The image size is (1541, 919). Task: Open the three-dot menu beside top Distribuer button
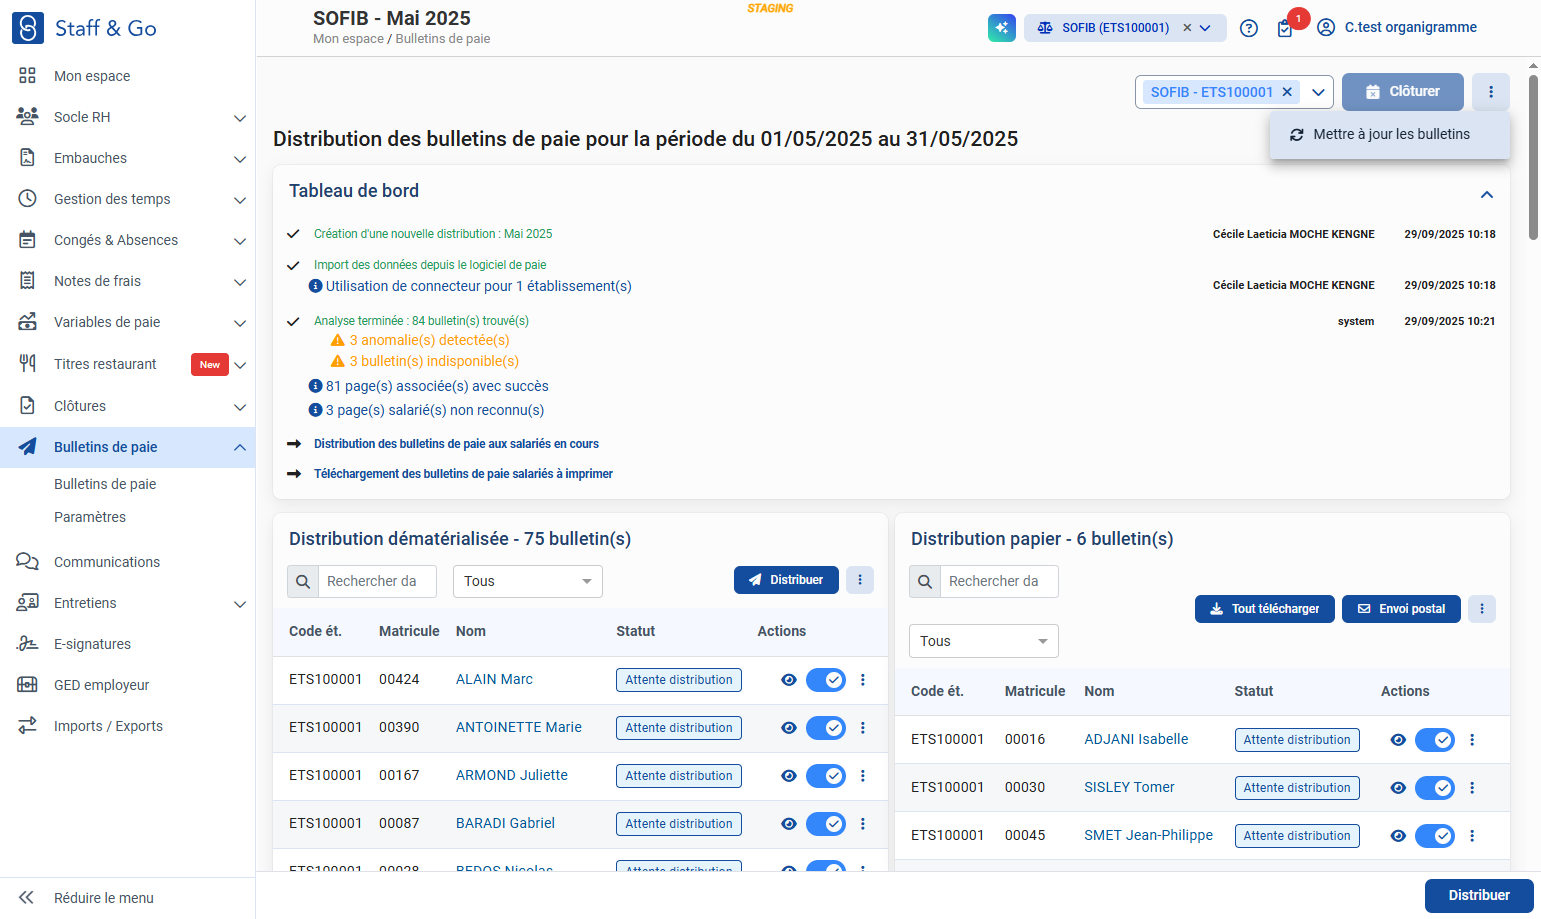tap(860, 580)
